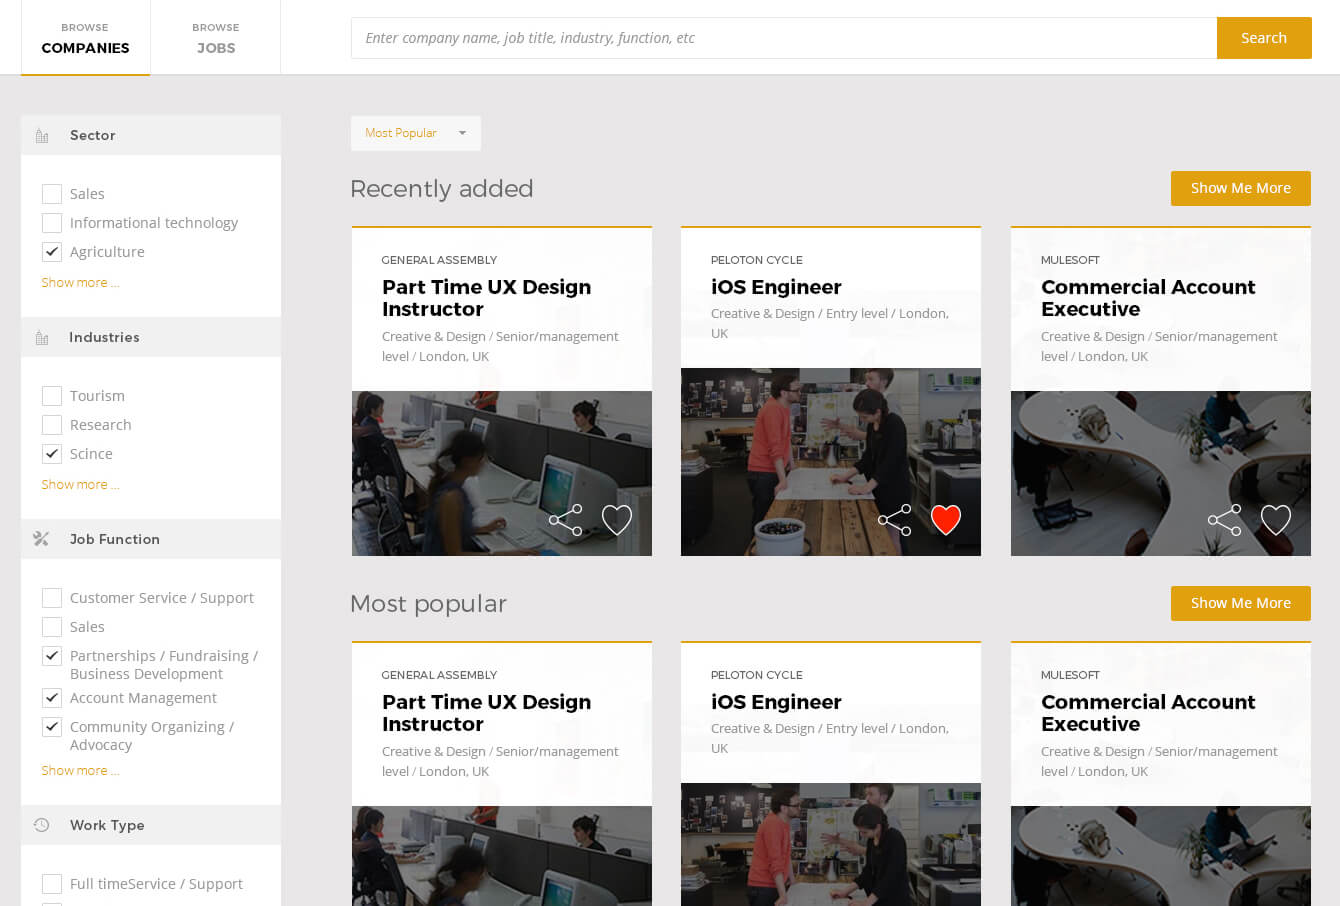Click the Work Type panel header
Viewport: 1340px width, 906px height.
click(151, 825)
